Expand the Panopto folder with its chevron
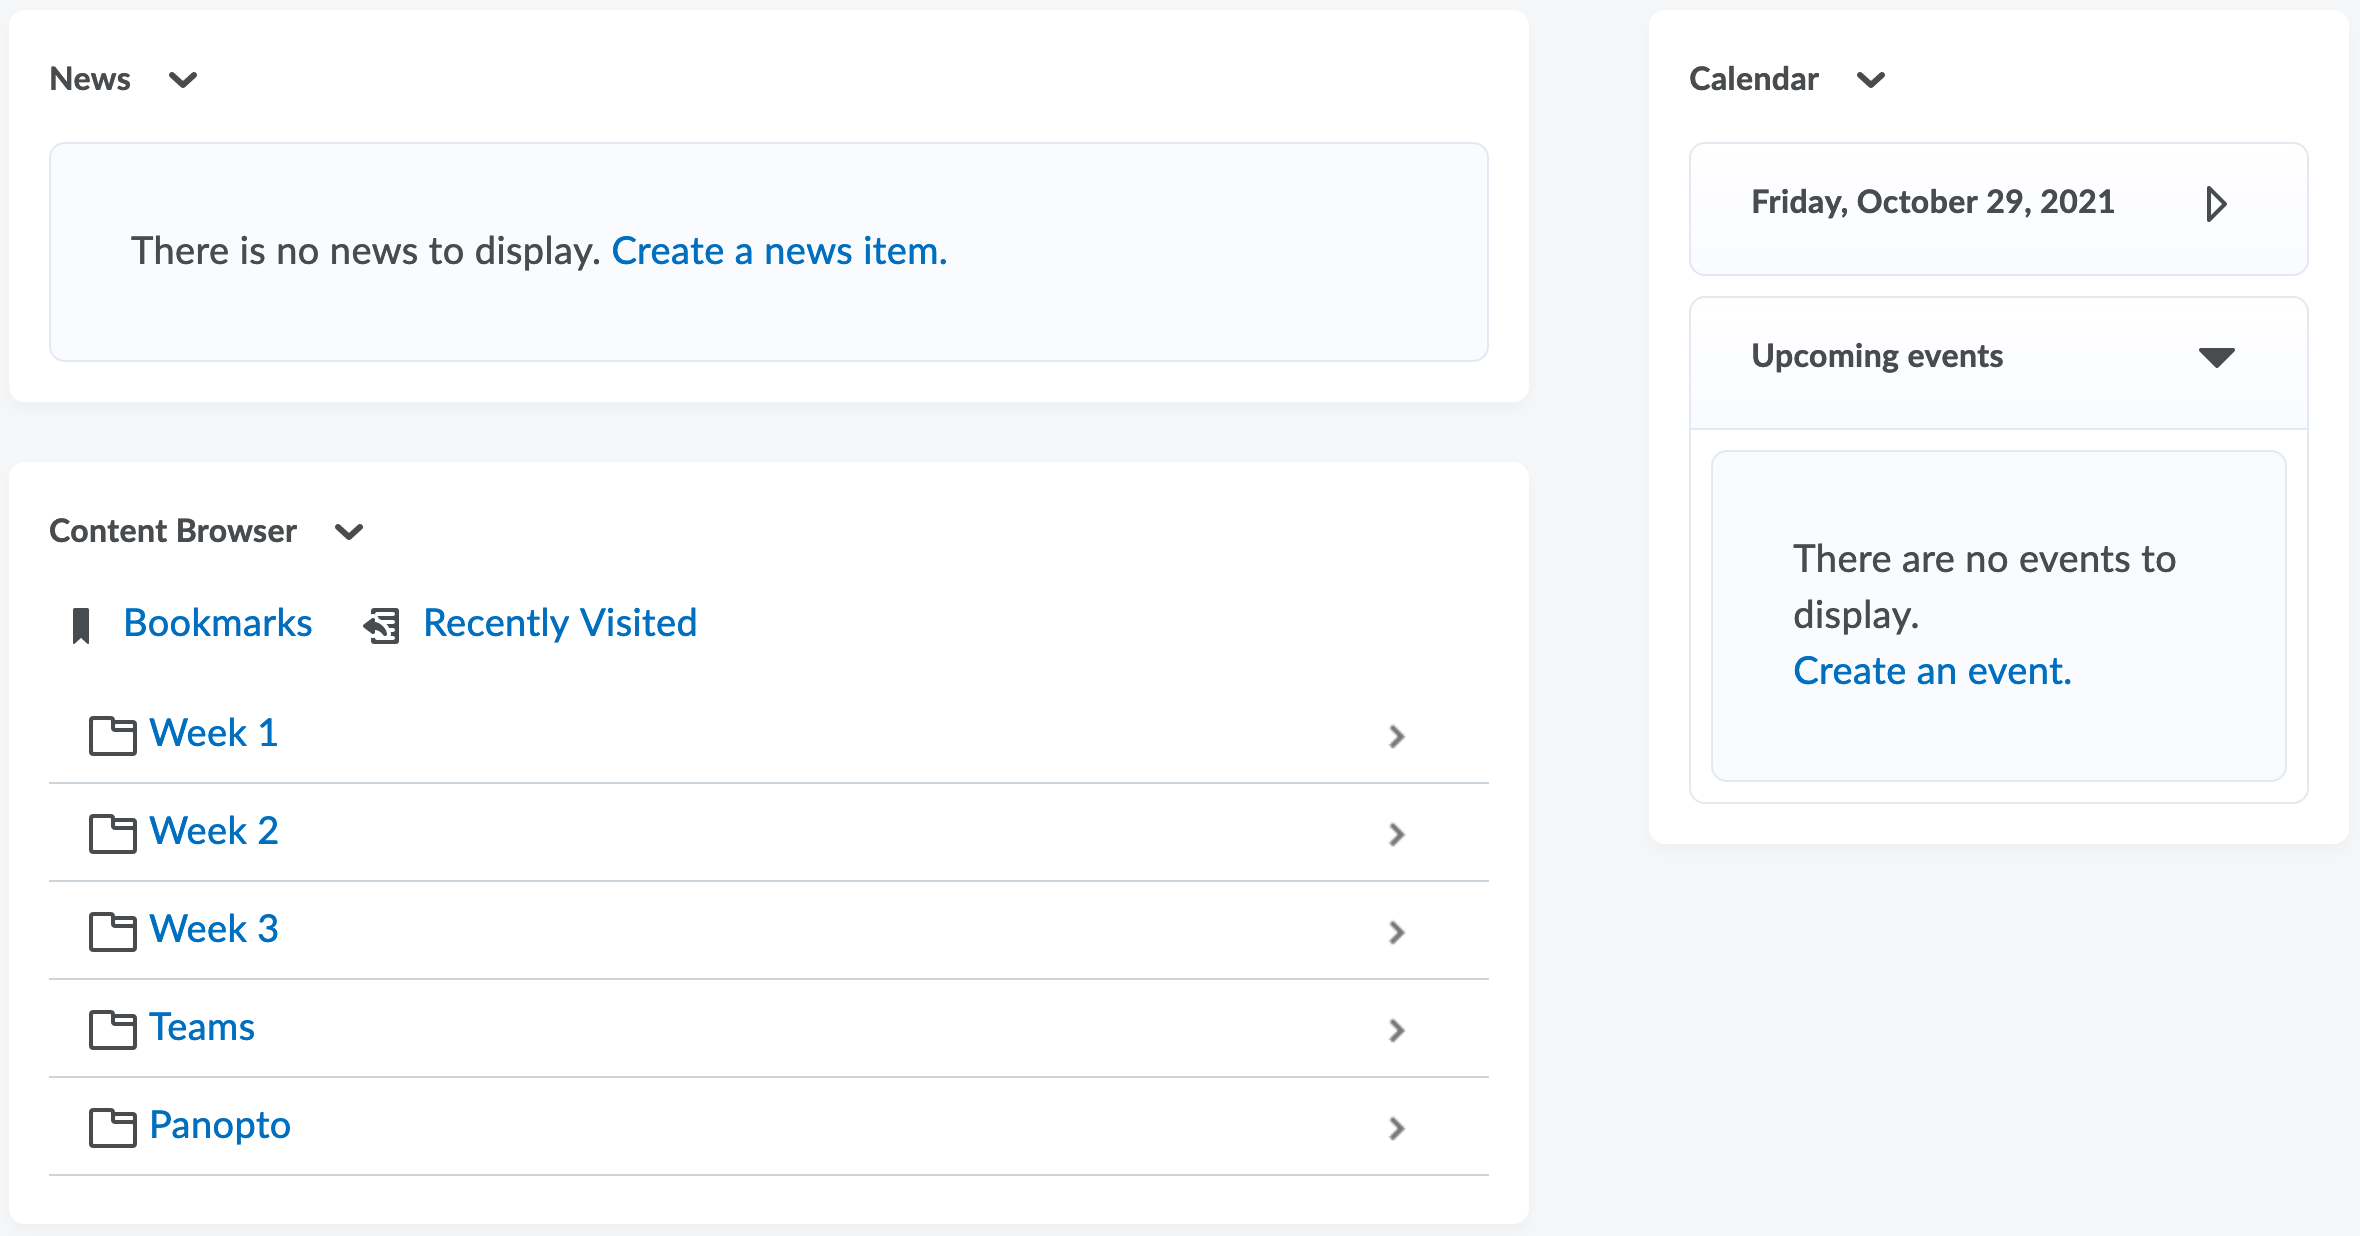The width and height of the screenshot is (2360, 1236). [x=1397, y=1127]
